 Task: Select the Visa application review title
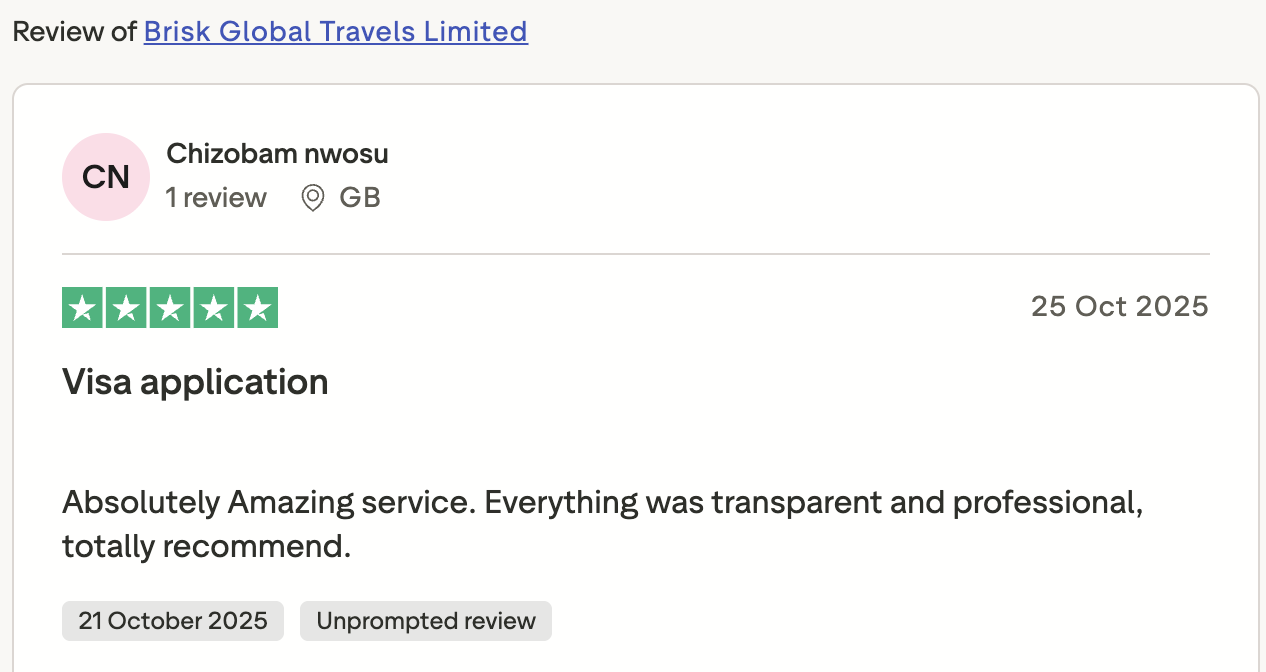(195, 381)
